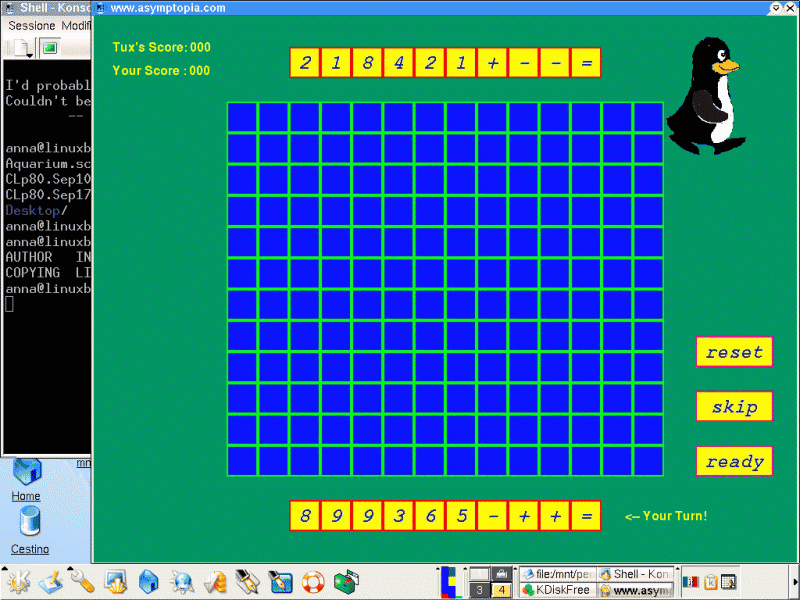Viewport: 800px width, 600px height.
Task: Open the KDE K menu
Action: [x=18, y=582]
